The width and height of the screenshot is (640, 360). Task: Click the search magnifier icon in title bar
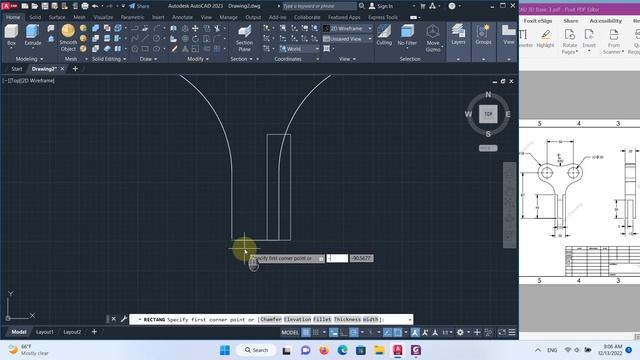[362, 6]
